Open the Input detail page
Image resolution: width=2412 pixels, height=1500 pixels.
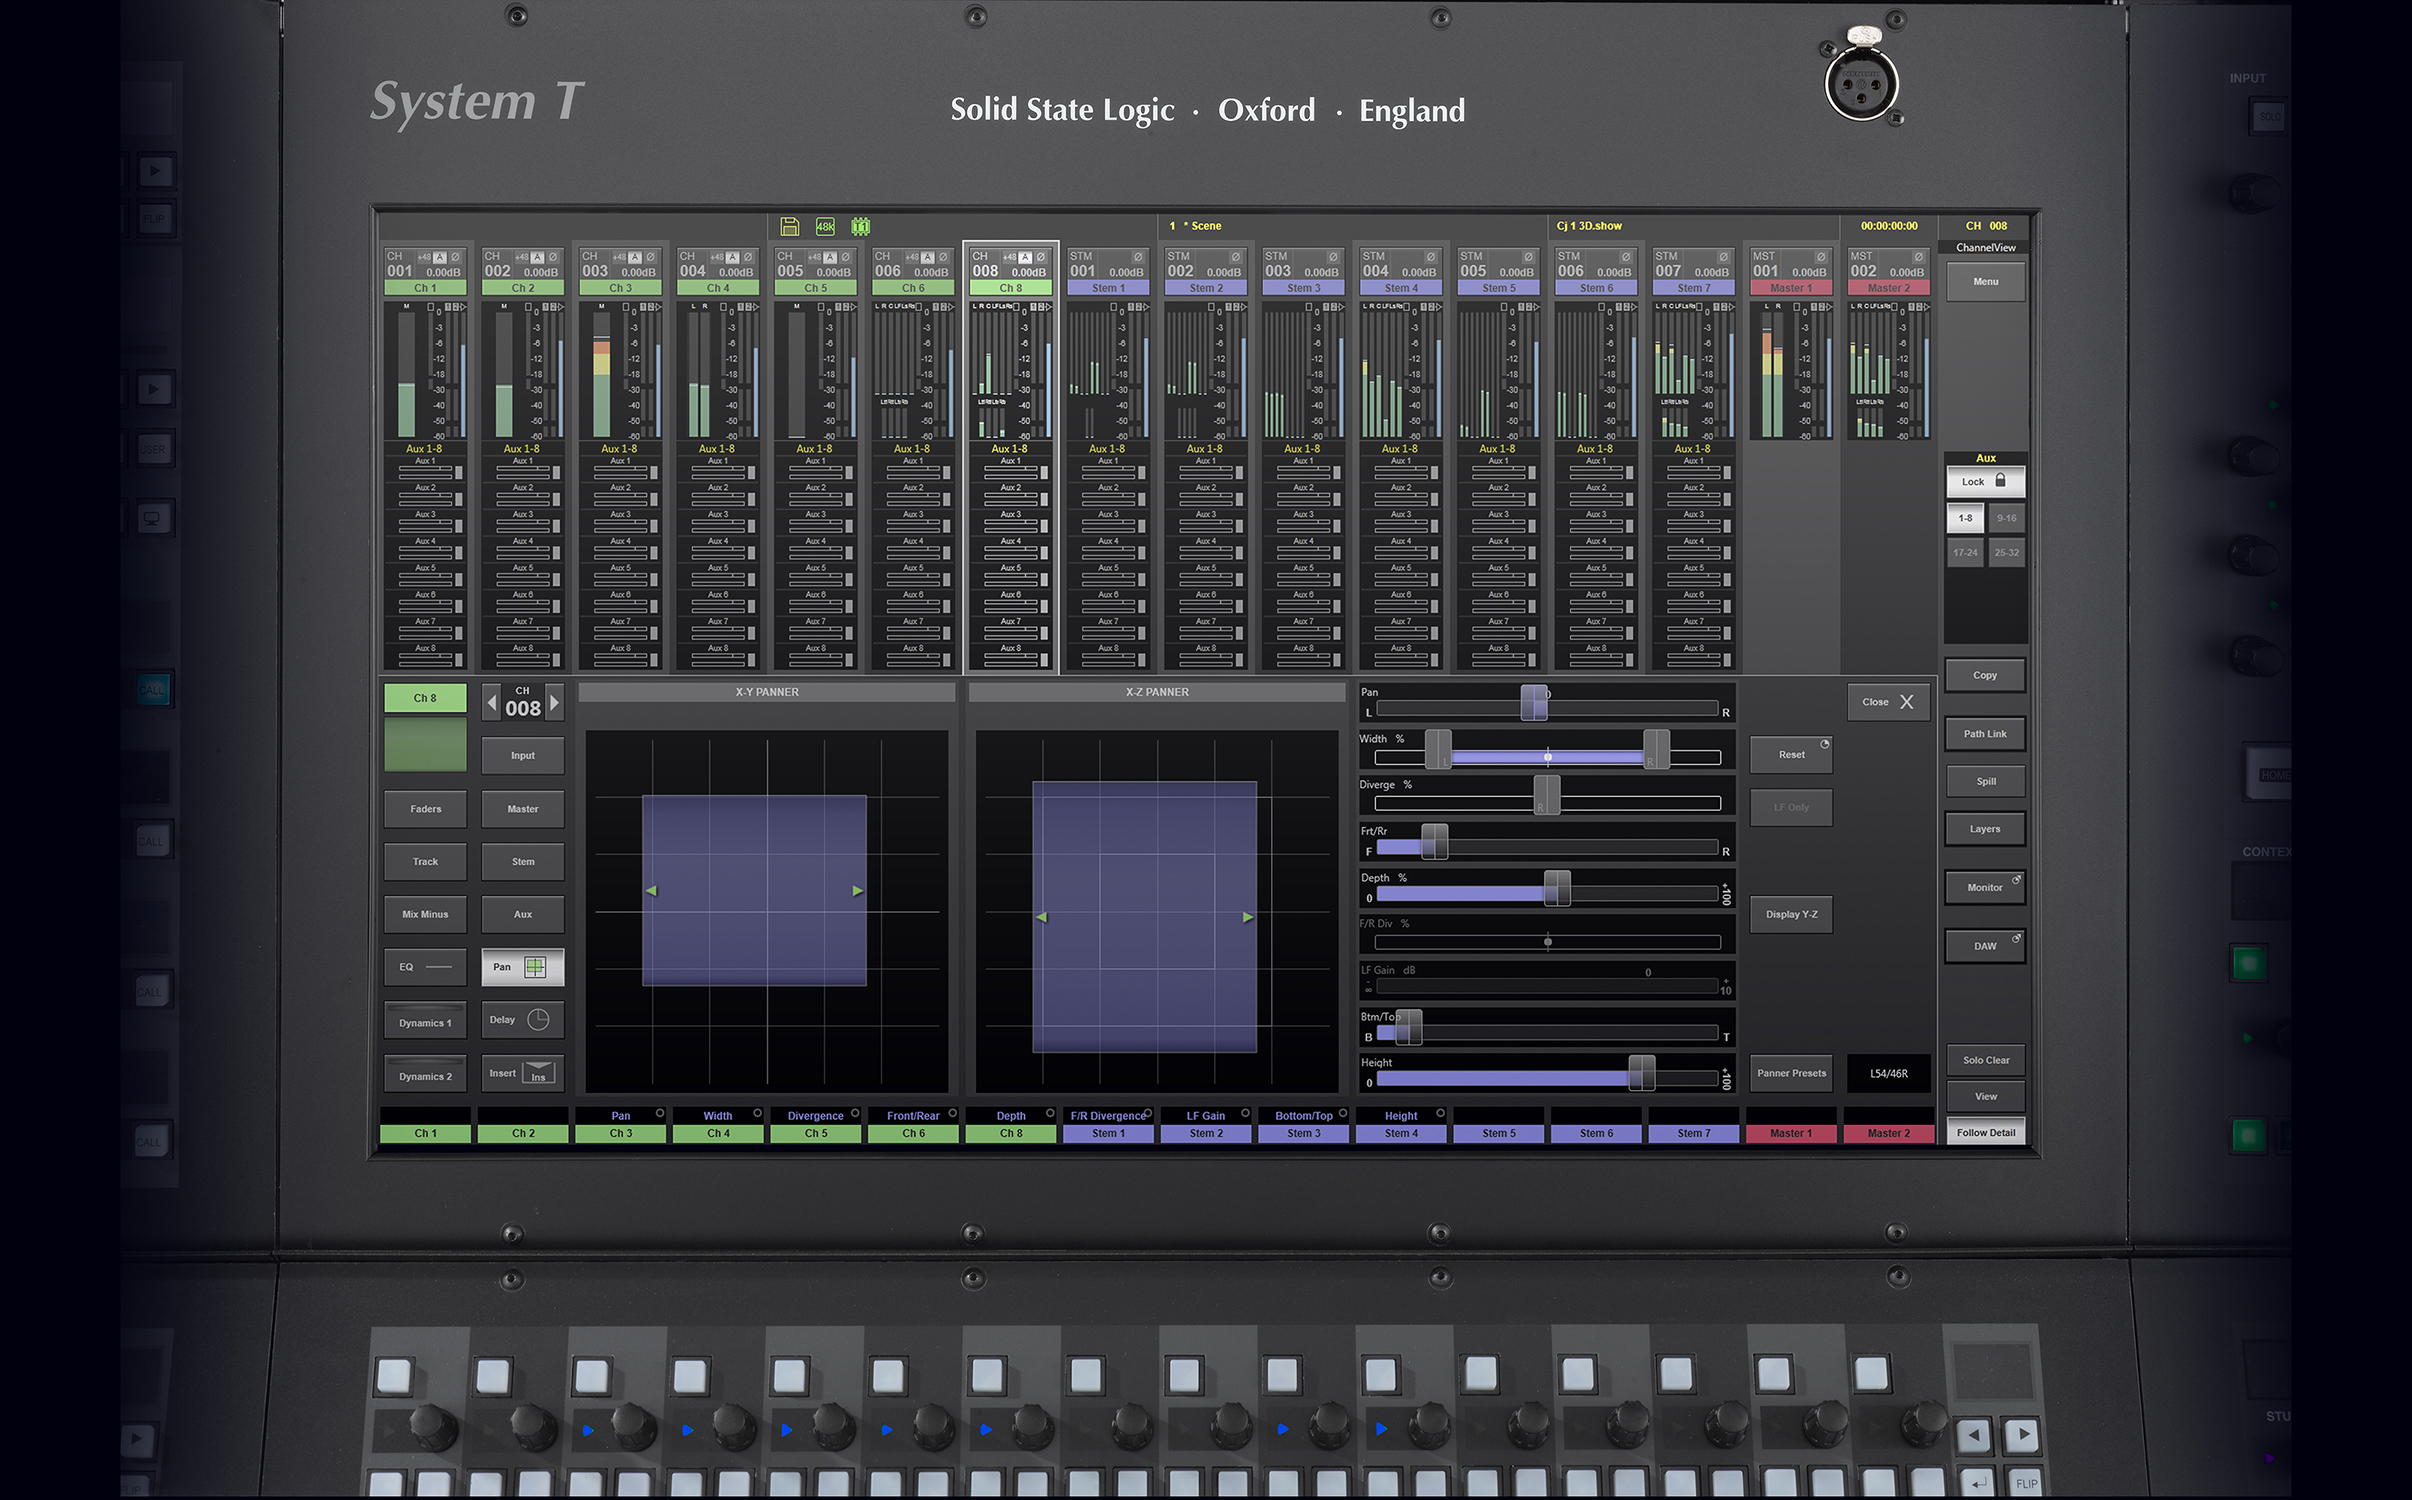pyautogui.click(x=522, y=756)
